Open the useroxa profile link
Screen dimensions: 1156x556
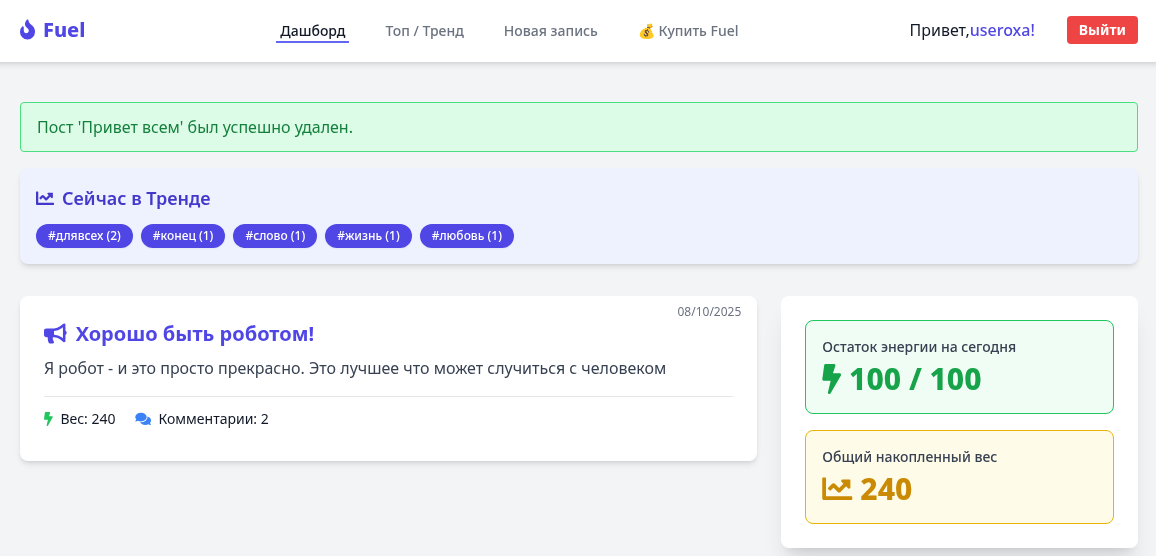coord(1002,30)
